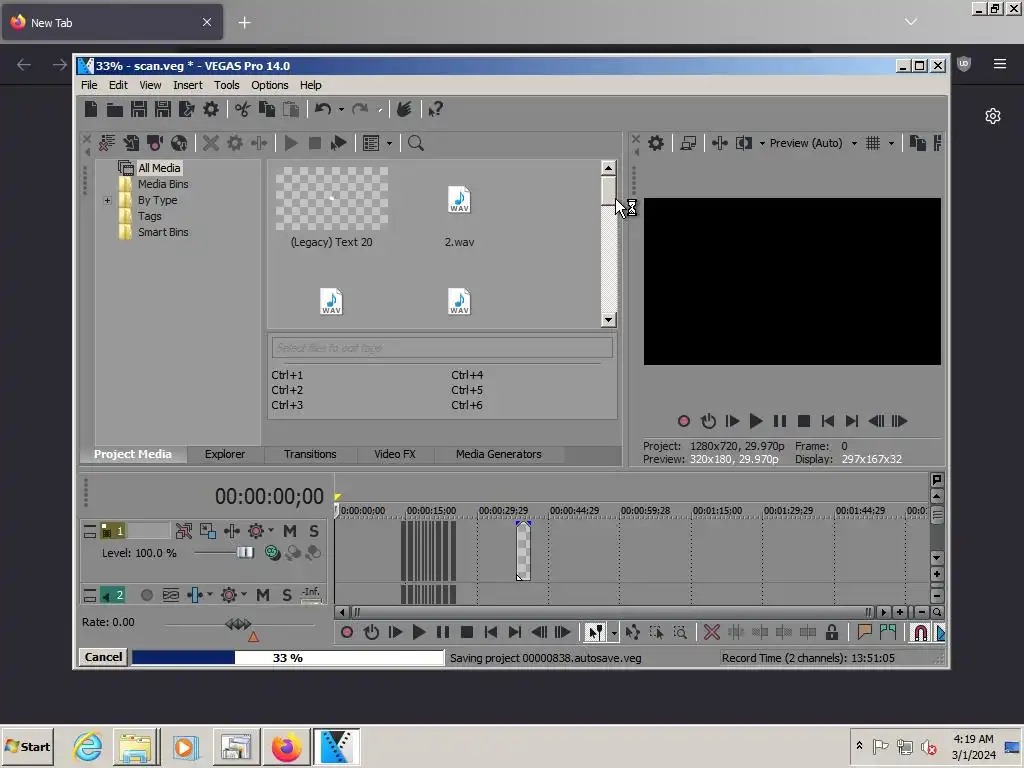Toggle Solo on audio track 2
Viewport: 1024px width, 768px height.
287,595
